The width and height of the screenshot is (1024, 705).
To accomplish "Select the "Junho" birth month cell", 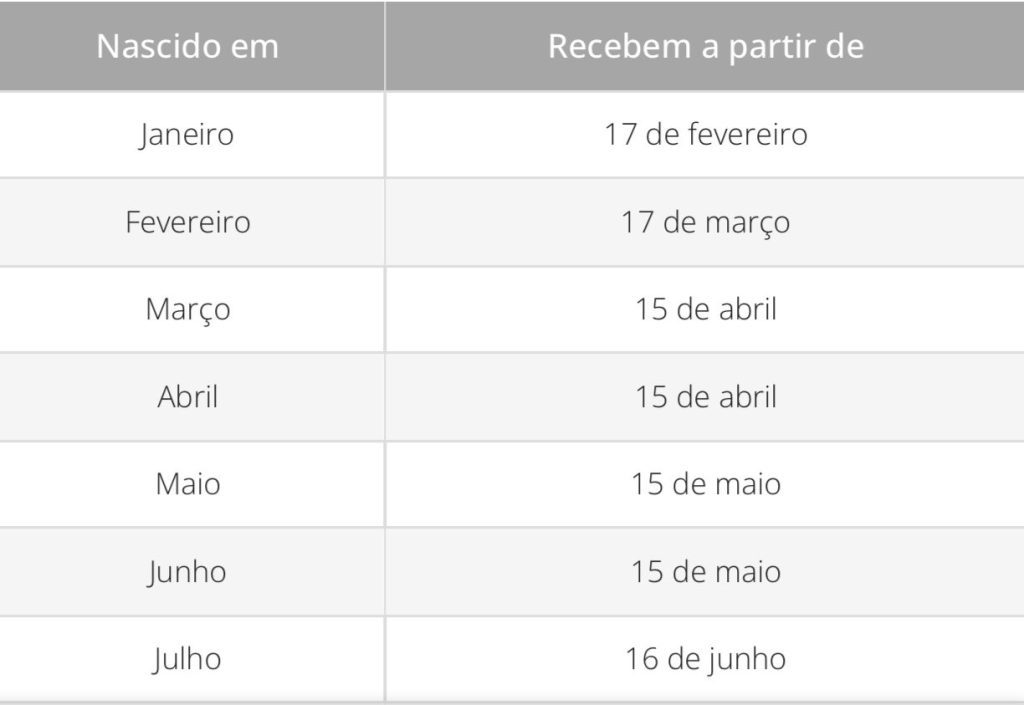I will [188, 572].
